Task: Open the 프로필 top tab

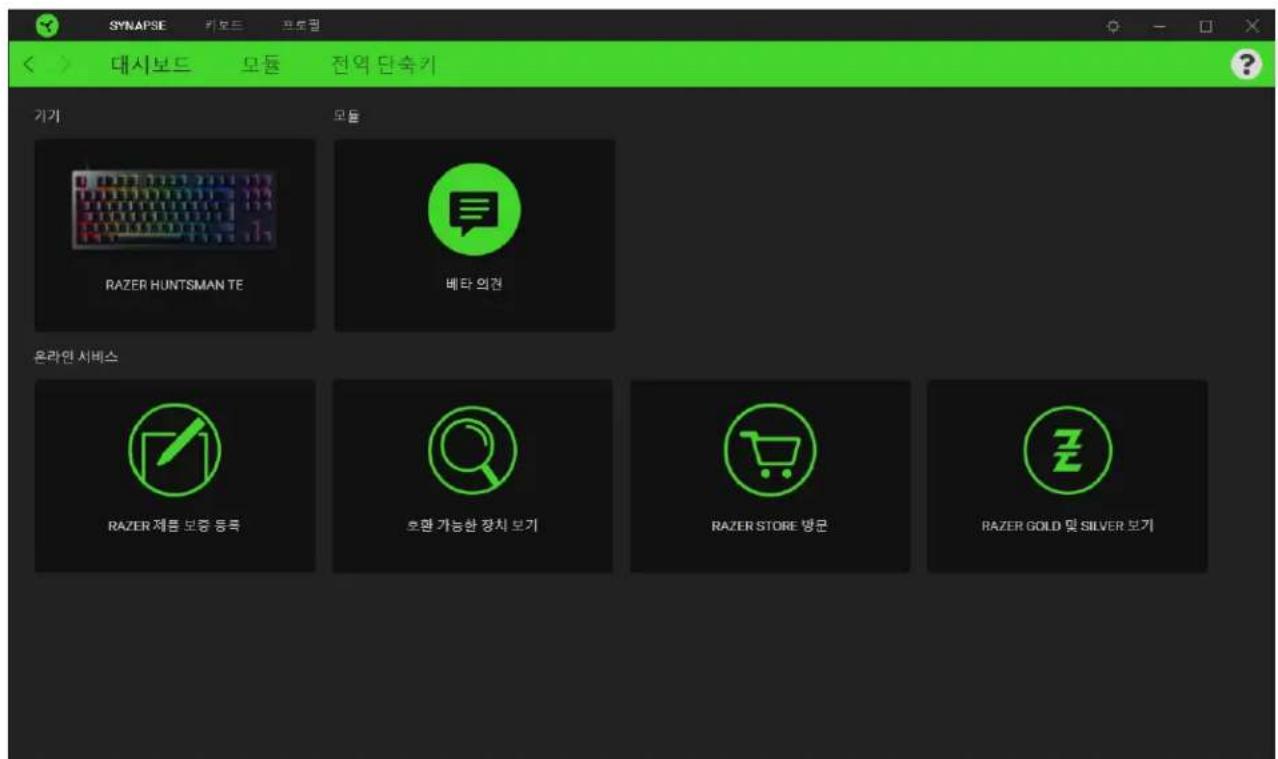Action: click(303, 26)
